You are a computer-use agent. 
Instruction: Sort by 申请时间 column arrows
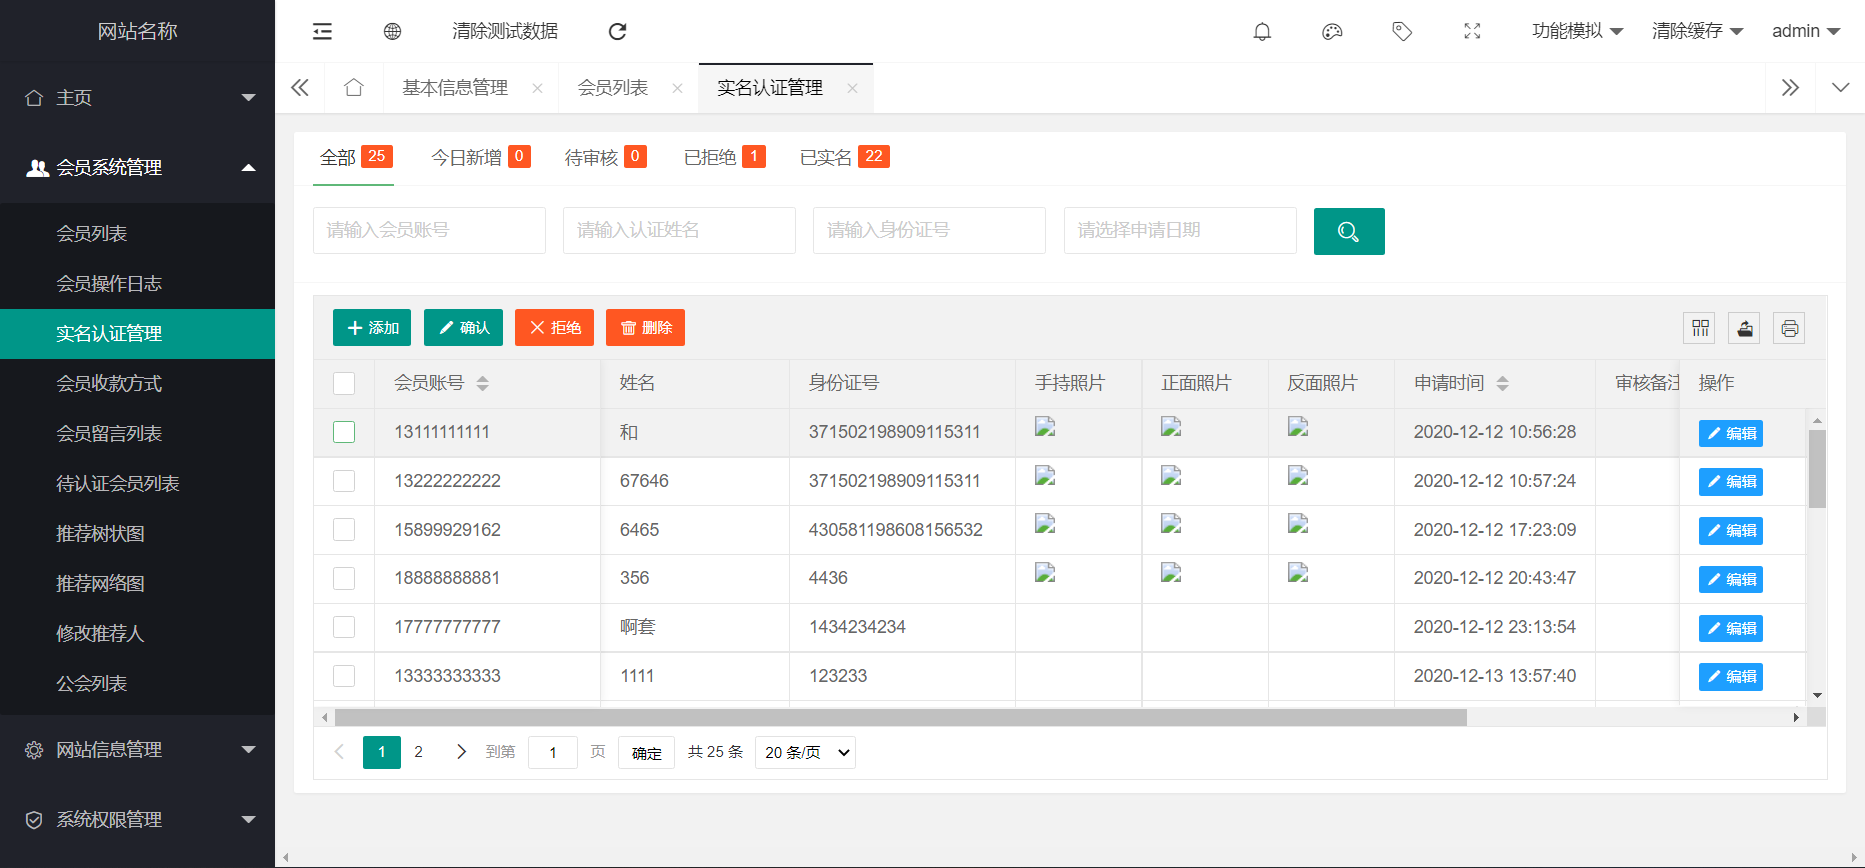(1502, 383)
